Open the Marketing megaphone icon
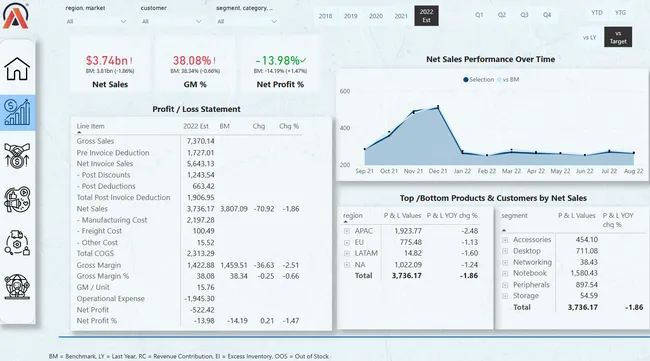The height and width of the screenshot is (361, 650). [x=17, y=199]
